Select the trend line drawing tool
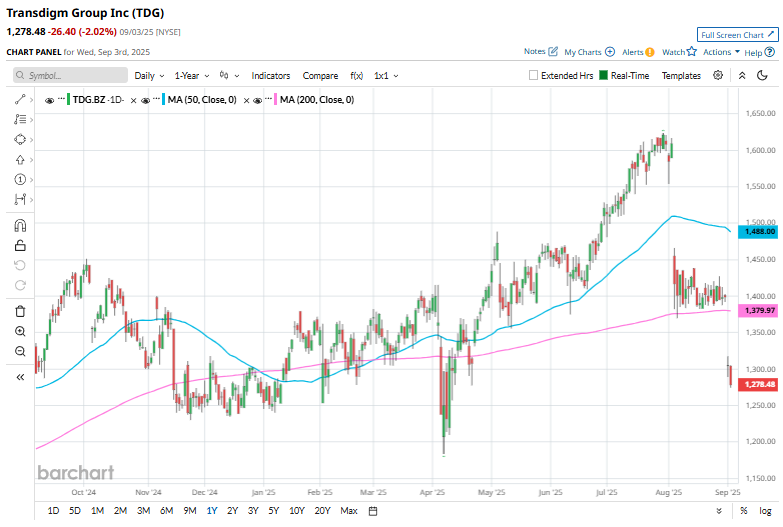 point(20,99)
